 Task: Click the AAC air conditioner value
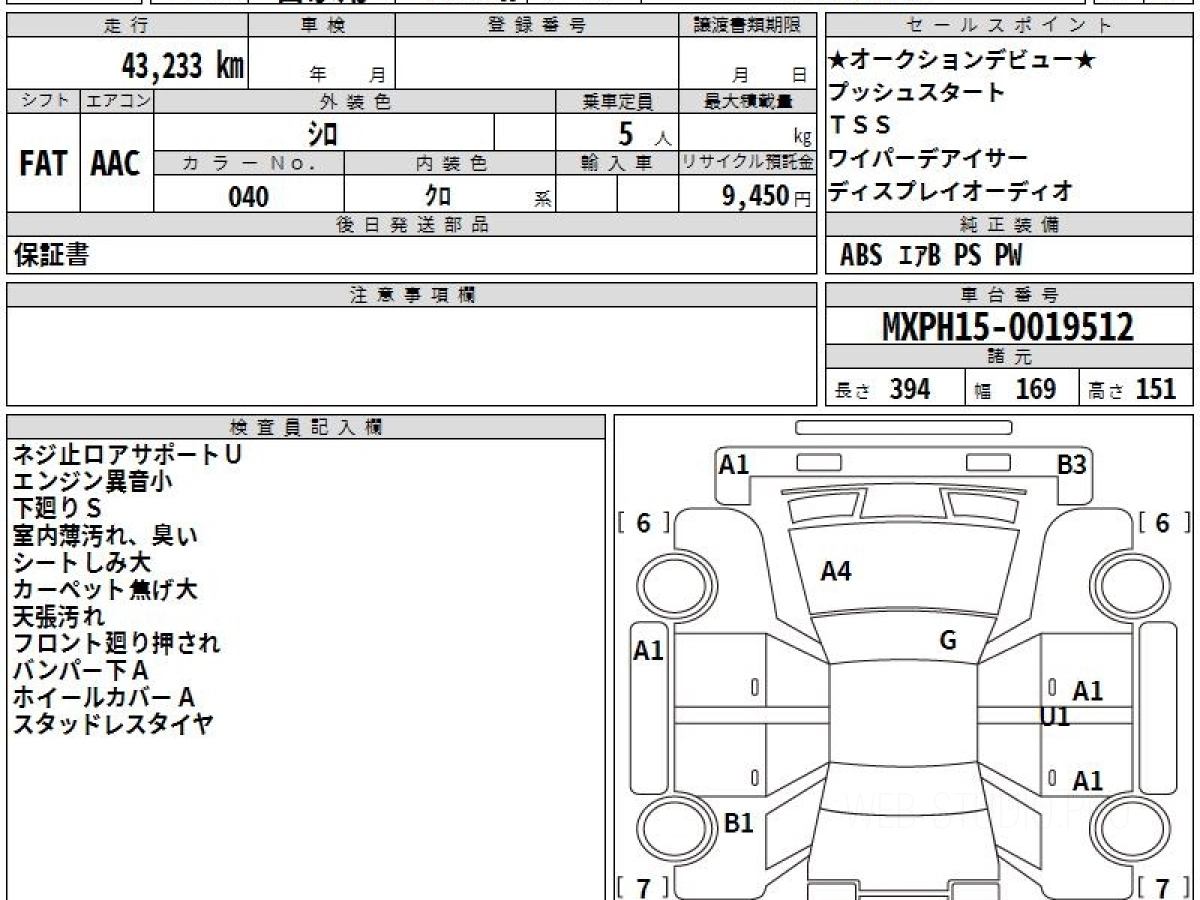116,164
